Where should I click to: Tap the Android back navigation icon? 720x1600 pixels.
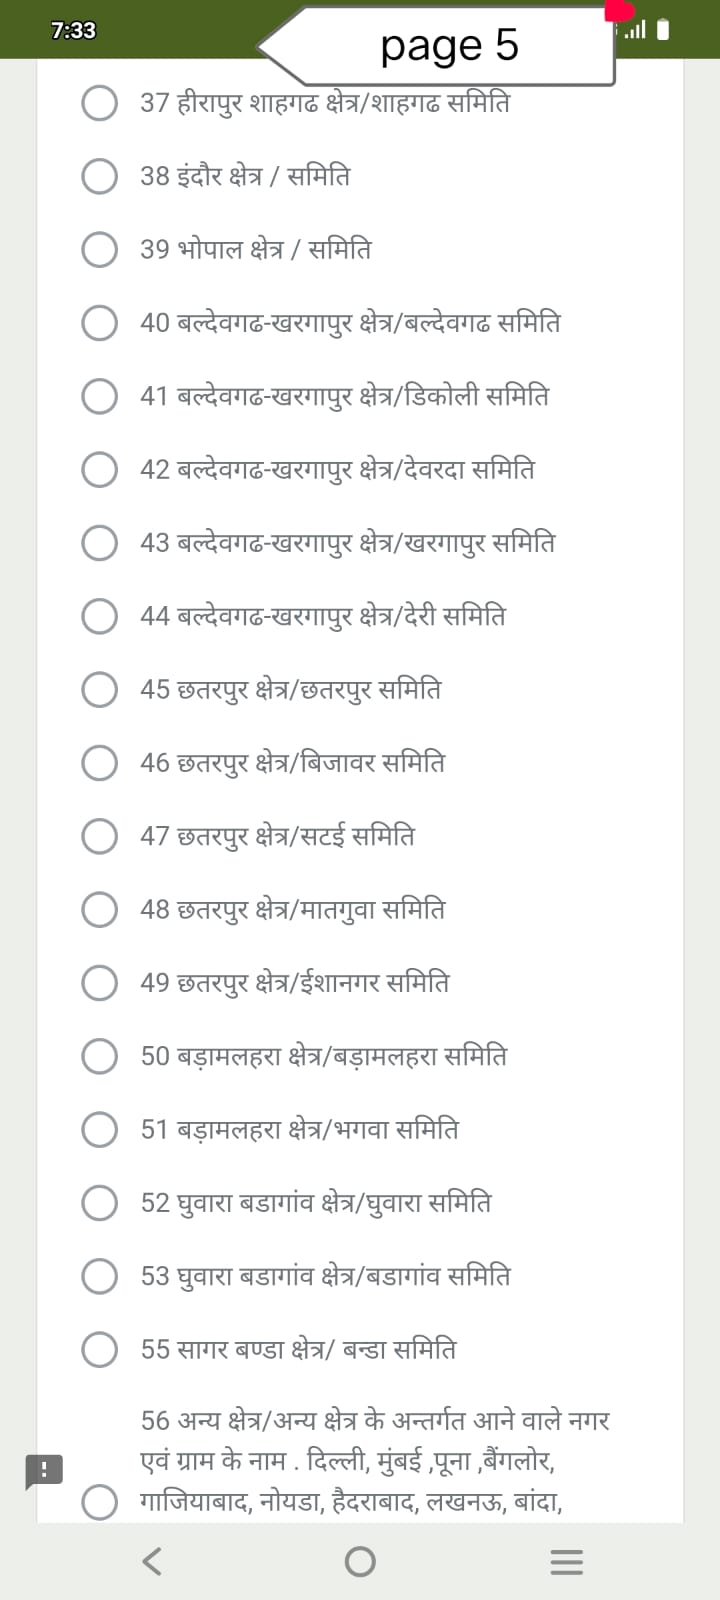coord(152,1561)
